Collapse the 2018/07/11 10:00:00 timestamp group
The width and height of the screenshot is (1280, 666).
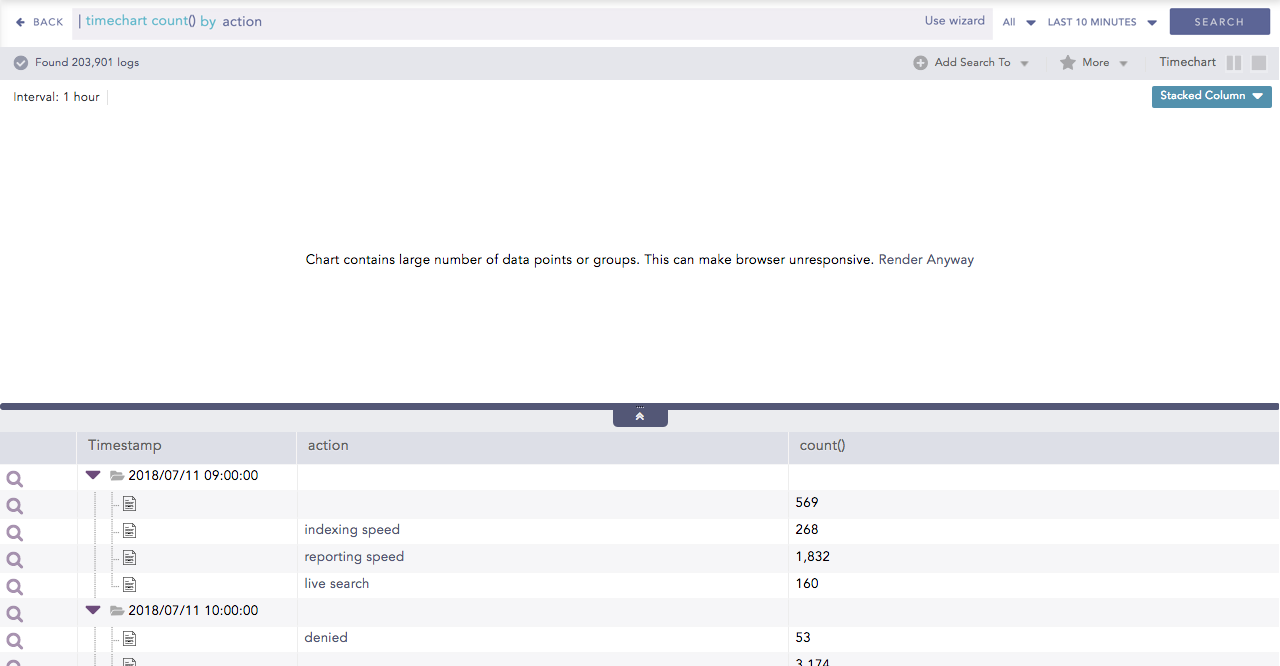pyautogui.click(x=93, y=610)
